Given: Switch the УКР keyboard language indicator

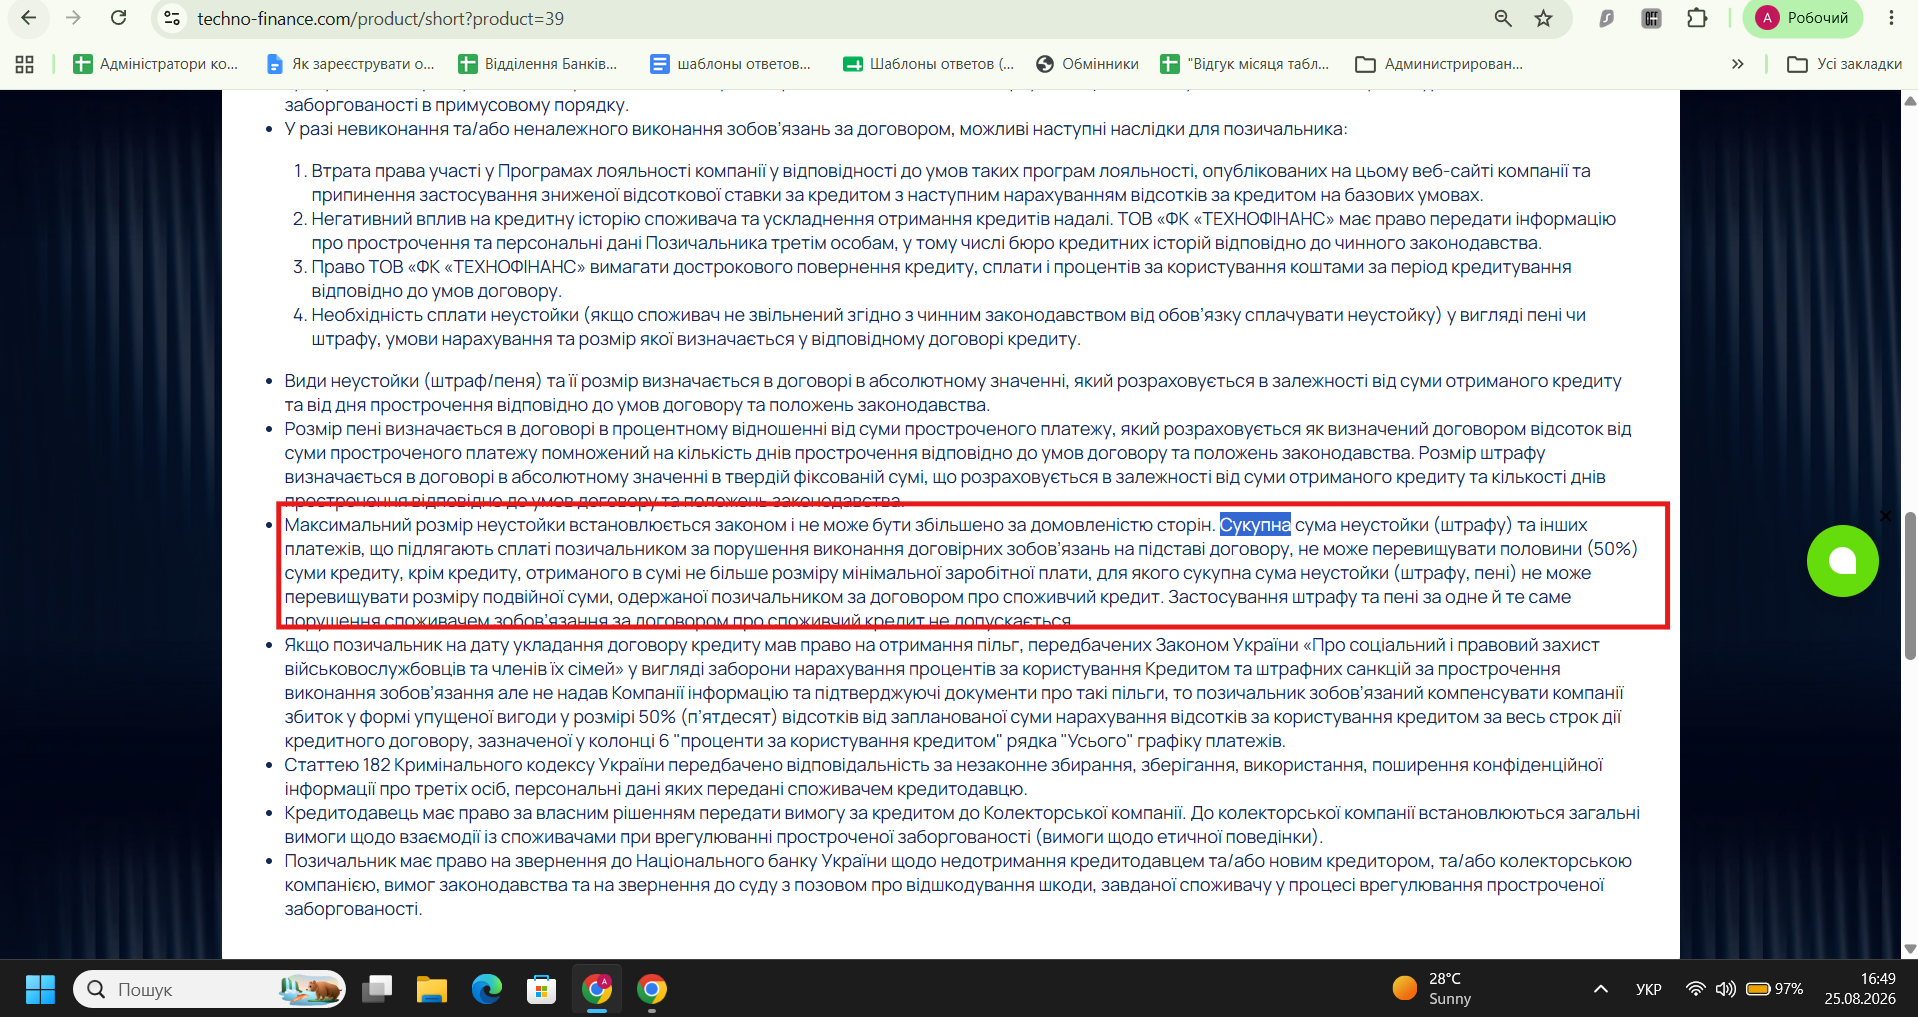Looking at the screenshot, I should (1648, 989).
